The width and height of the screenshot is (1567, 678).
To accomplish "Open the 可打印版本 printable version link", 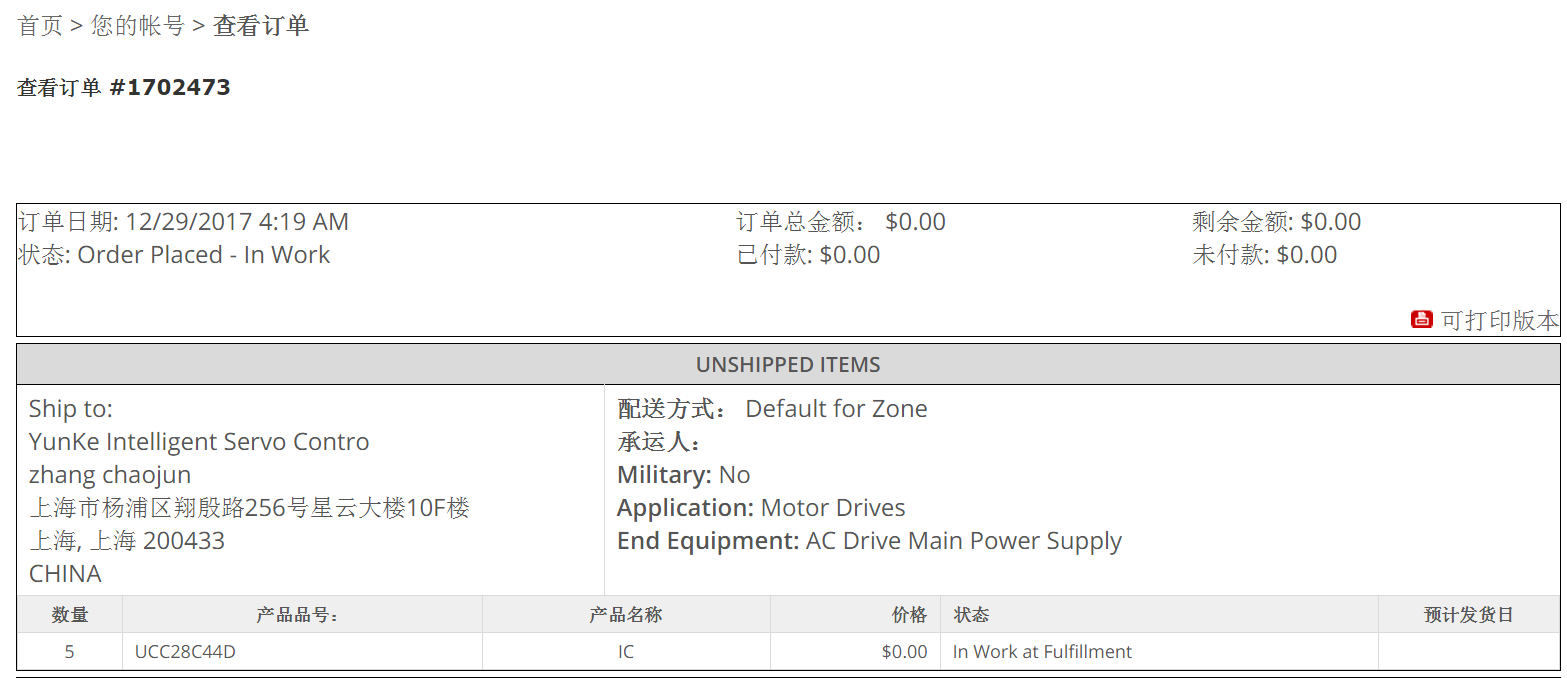I will (x=1499, y=321).
